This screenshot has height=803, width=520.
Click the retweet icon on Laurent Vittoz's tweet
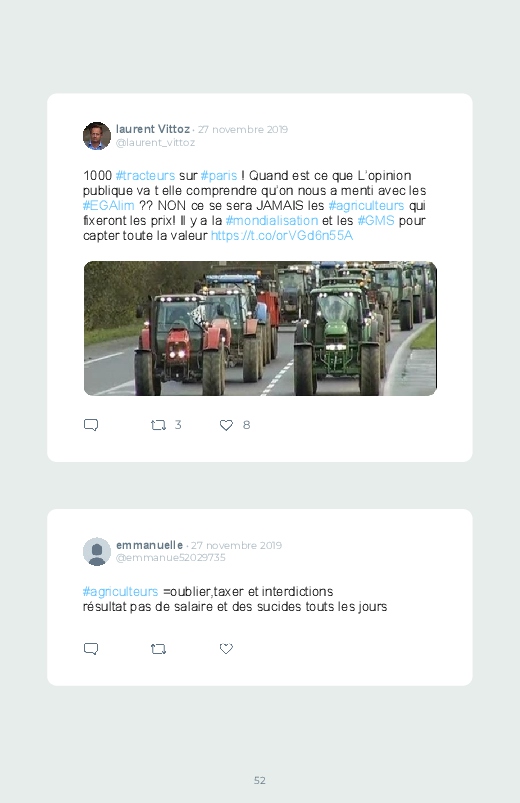(158, 425)
